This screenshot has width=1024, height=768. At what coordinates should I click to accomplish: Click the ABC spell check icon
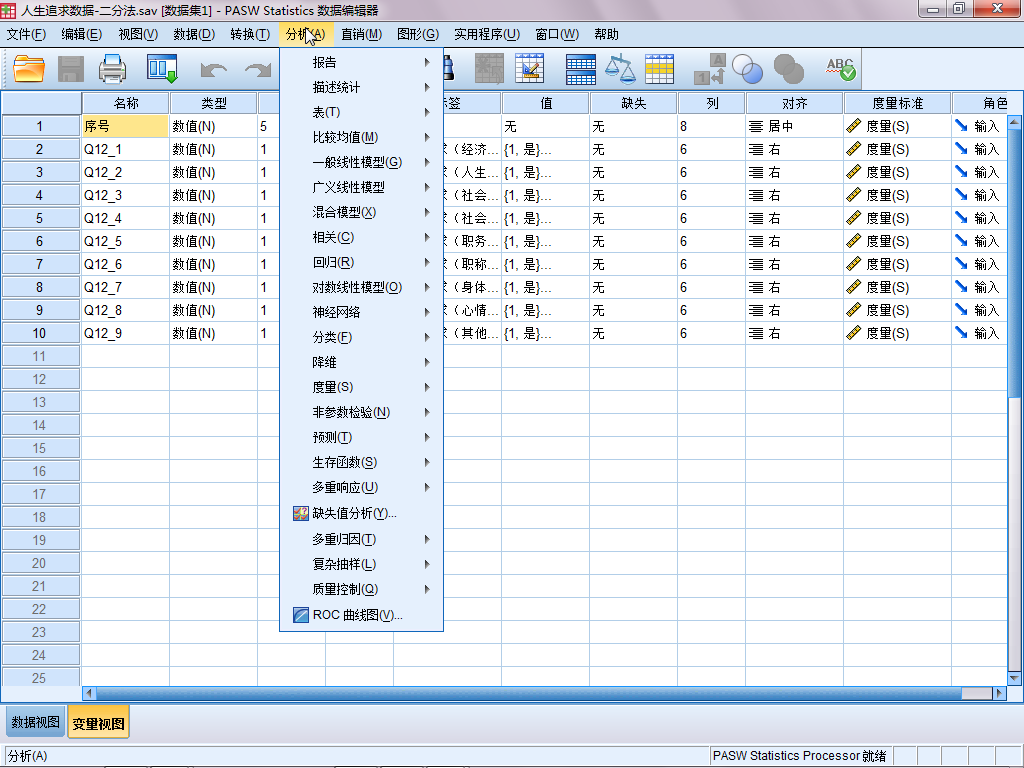click(x=840, y=69)
